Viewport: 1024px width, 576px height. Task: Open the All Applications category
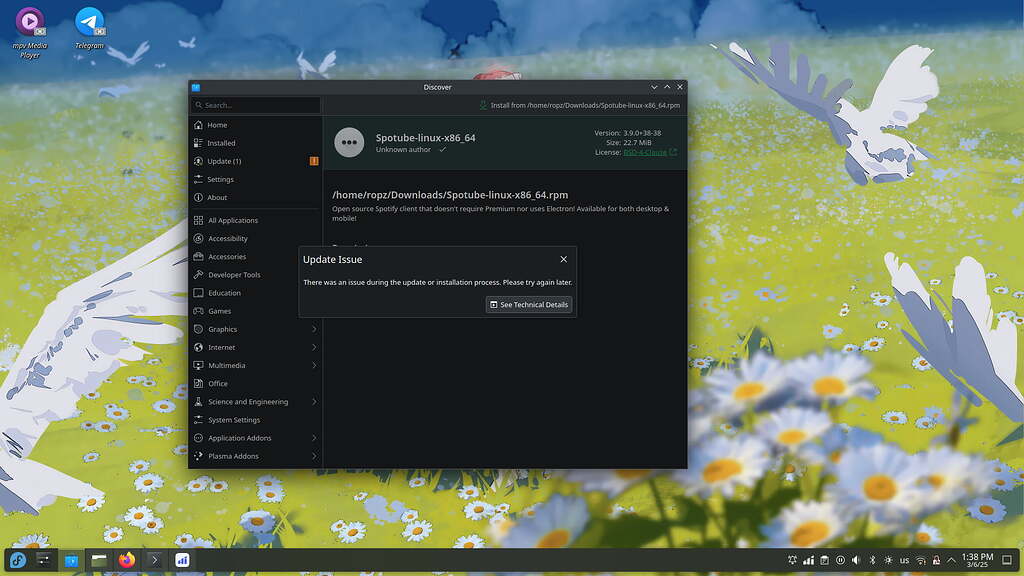coord(200,220)
